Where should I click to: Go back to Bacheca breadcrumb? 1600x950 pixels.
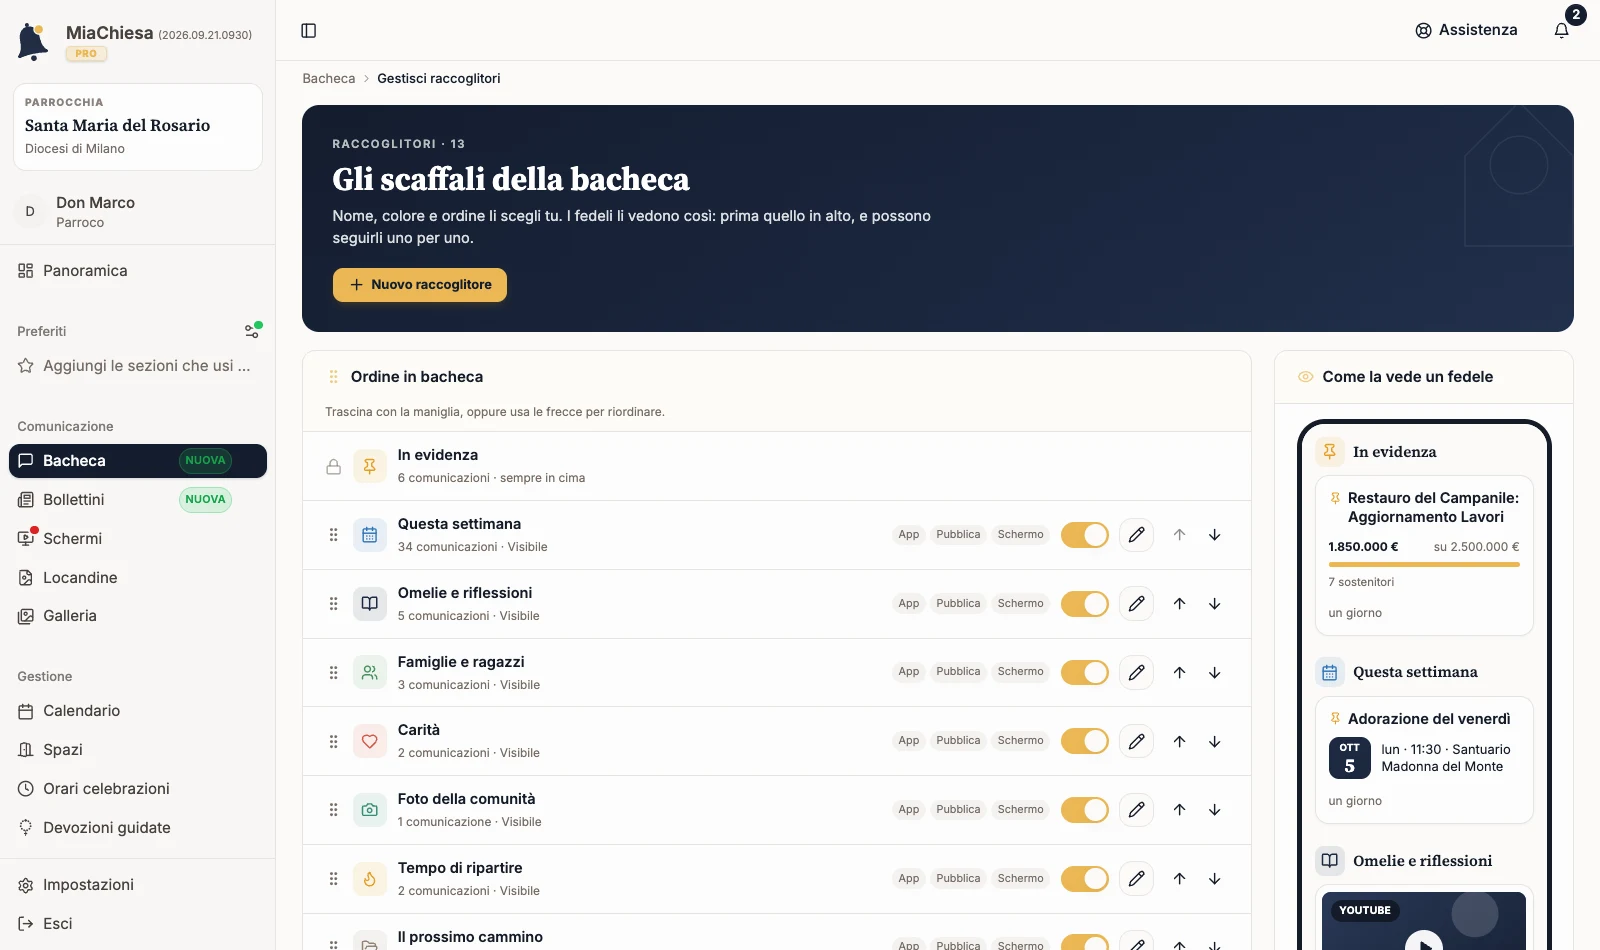click(x=329, y=79)
